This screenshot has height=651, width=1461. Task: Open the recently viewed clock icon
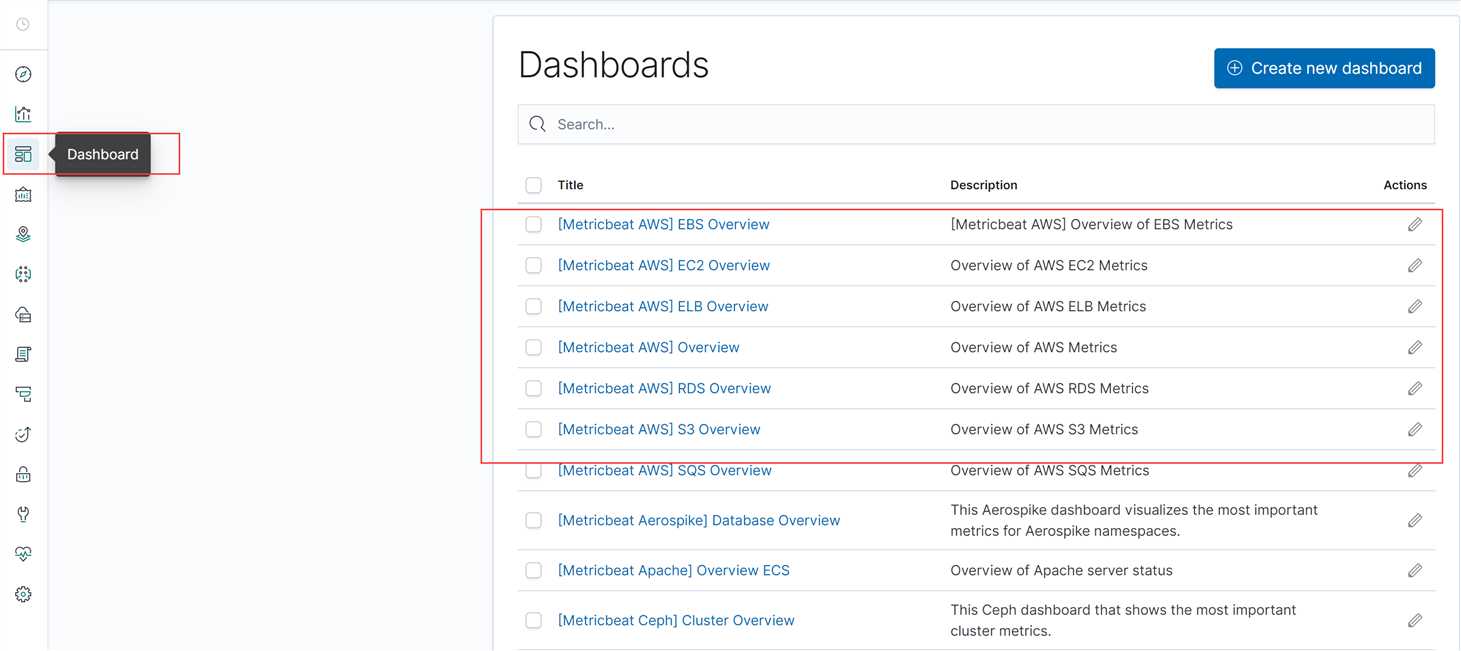(x=23, y=24)
